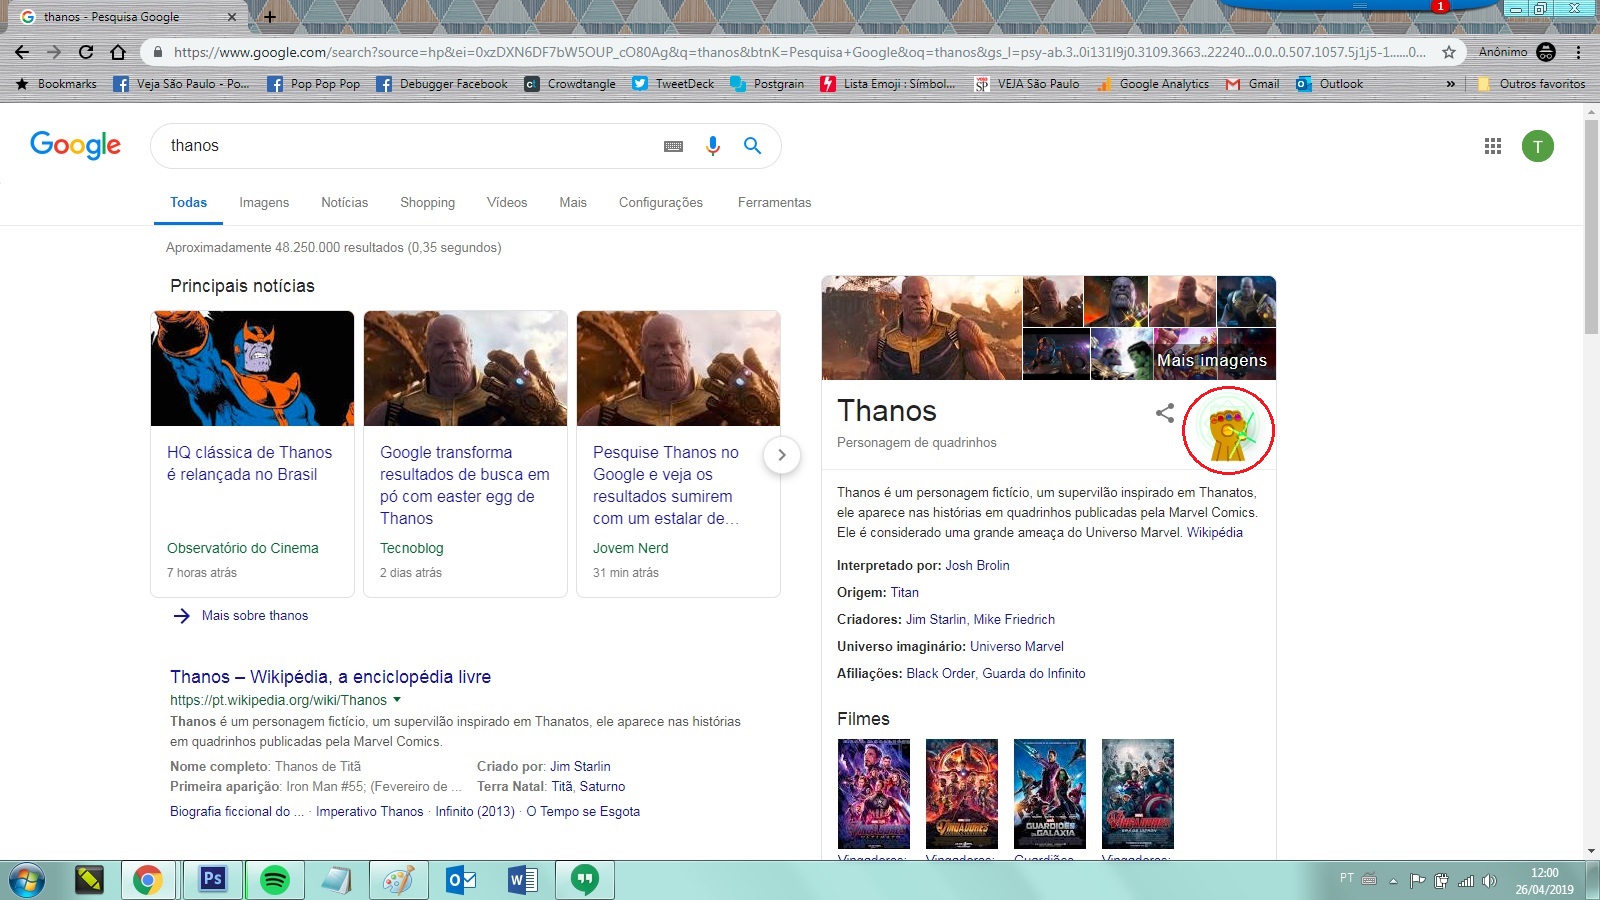Open the Google apps grid icon
Screen dimensions: 1600x900
click(x=1493, y=146)
